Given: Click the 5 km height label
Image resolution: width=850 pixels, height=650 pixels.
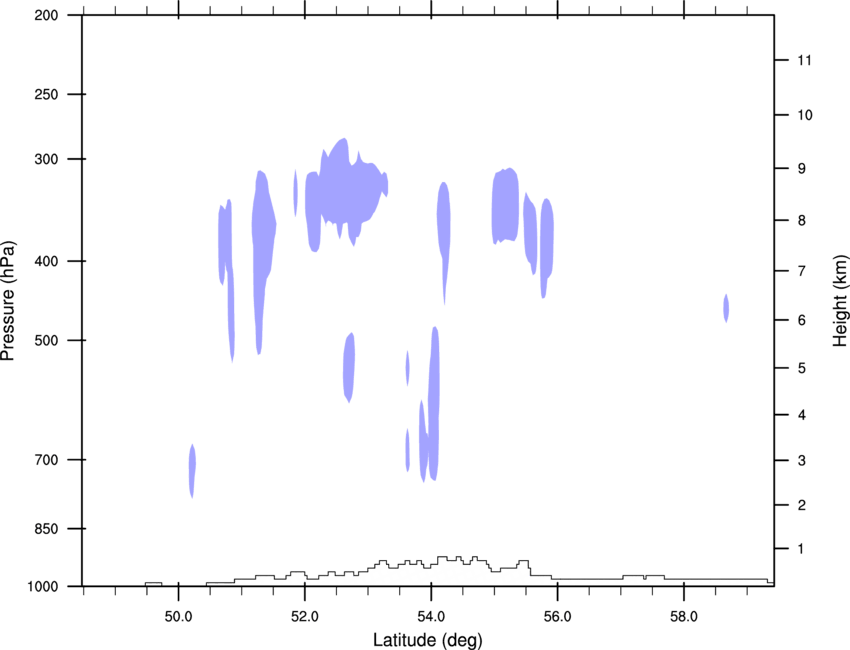Looking at the screenshot, I should click(802, 368).
